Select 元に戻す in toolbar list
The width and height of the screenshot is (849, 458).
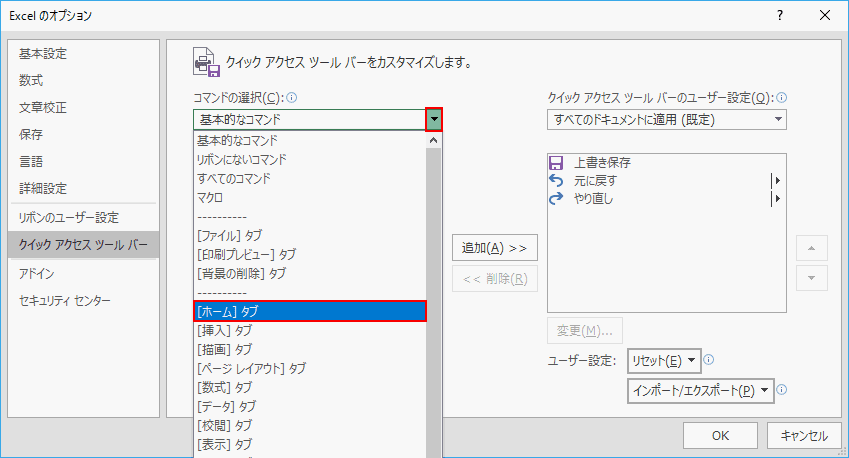[x=667, y=180]
